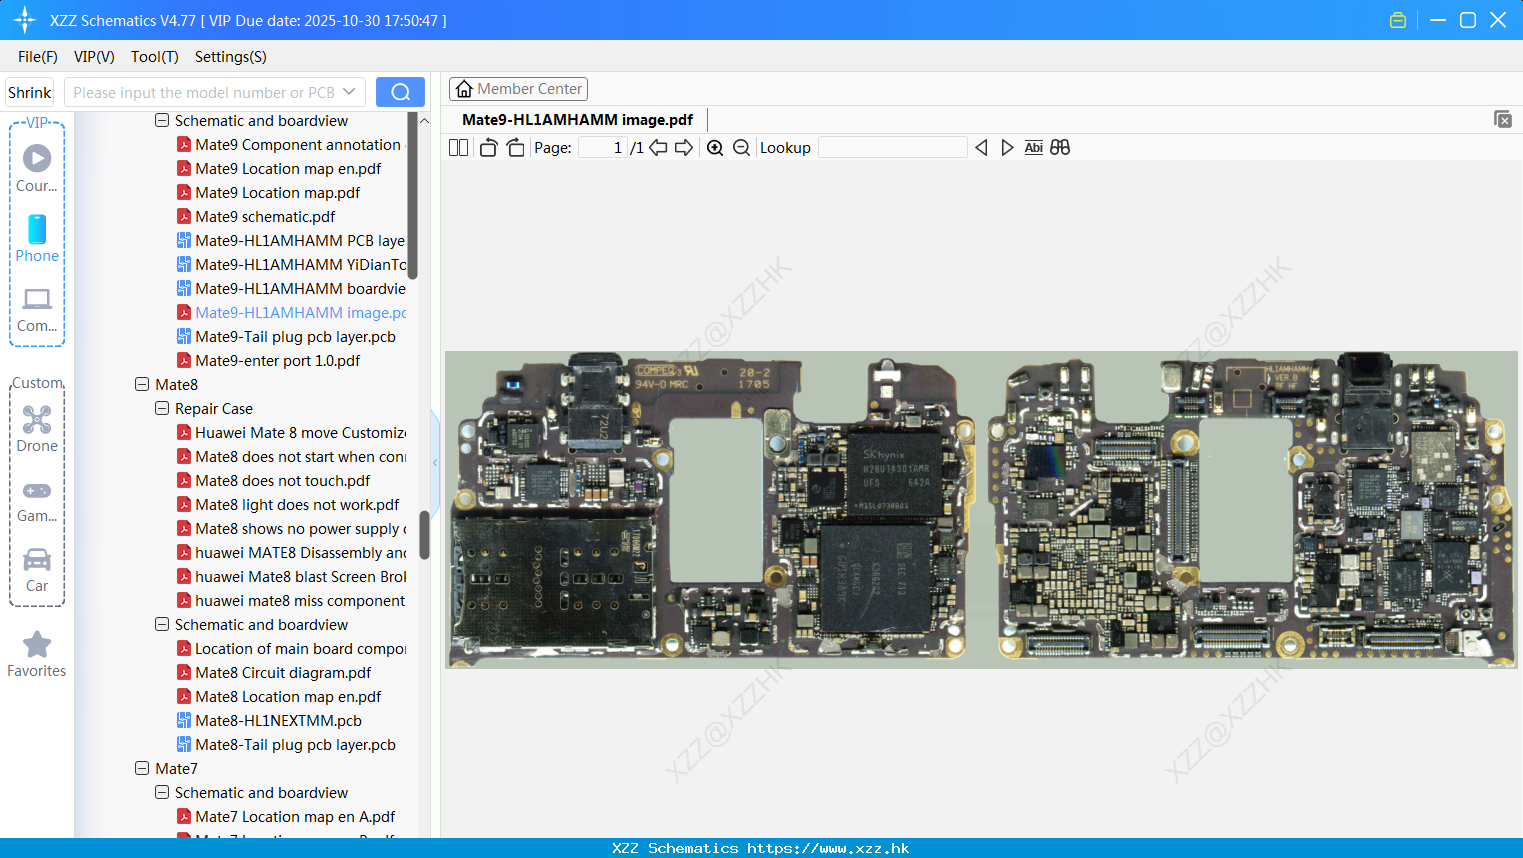Detach the document panel icon

pos(1503,119)
